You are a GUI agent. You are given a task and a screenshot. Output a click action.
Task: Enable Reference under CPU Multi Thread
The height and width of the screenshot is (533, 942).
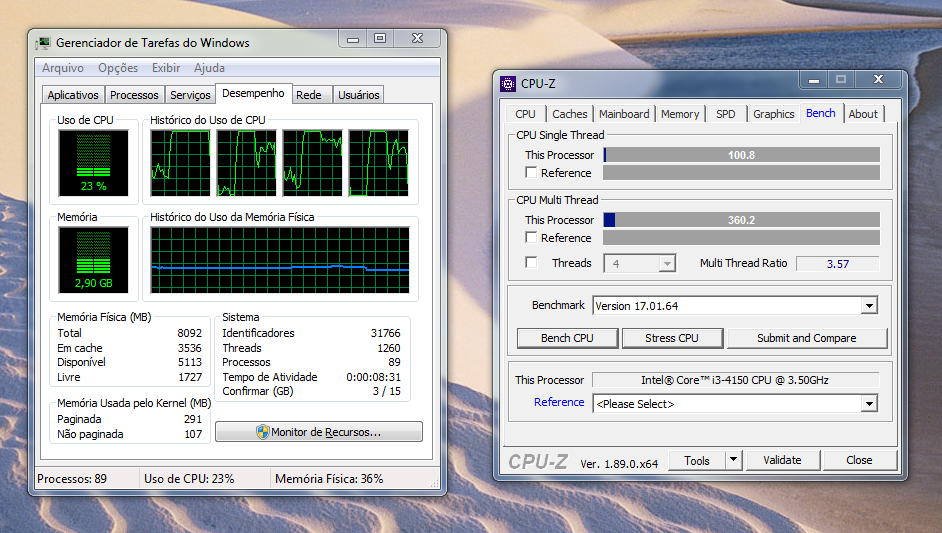tap(531, 237)
